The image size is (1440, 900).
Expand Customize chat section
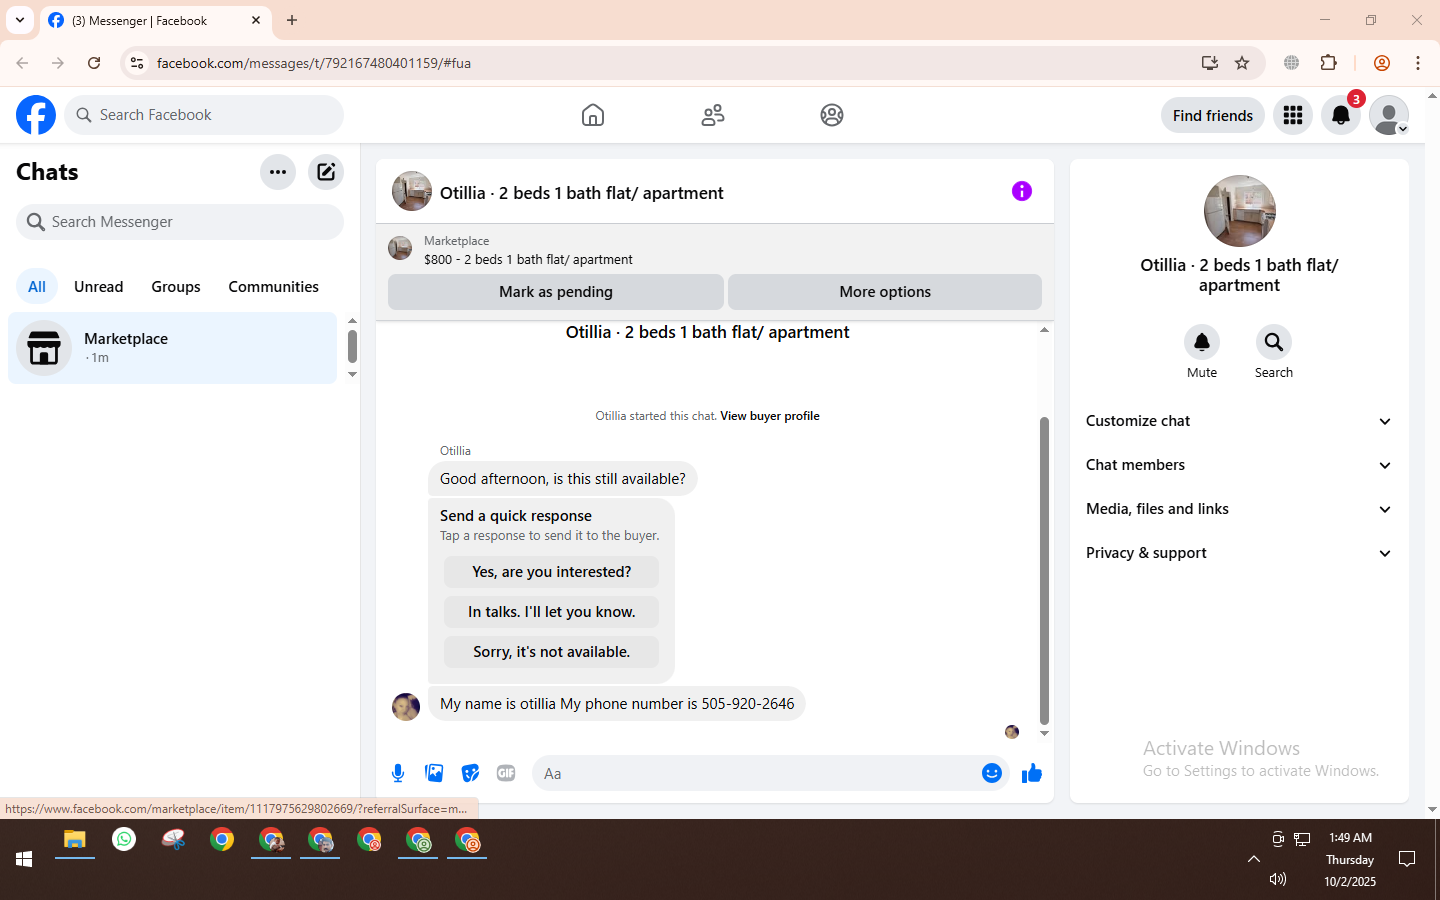tap(1240, 421)
